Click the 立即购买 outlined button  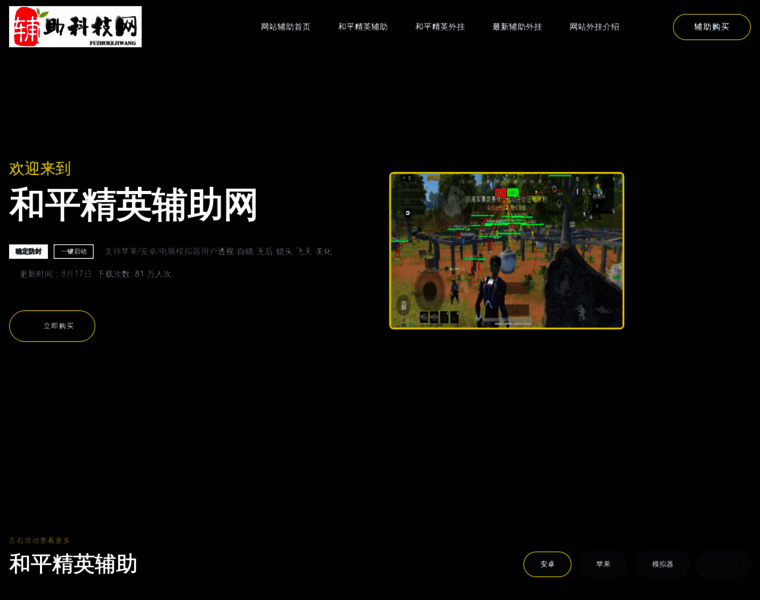[x=52, y=326]
